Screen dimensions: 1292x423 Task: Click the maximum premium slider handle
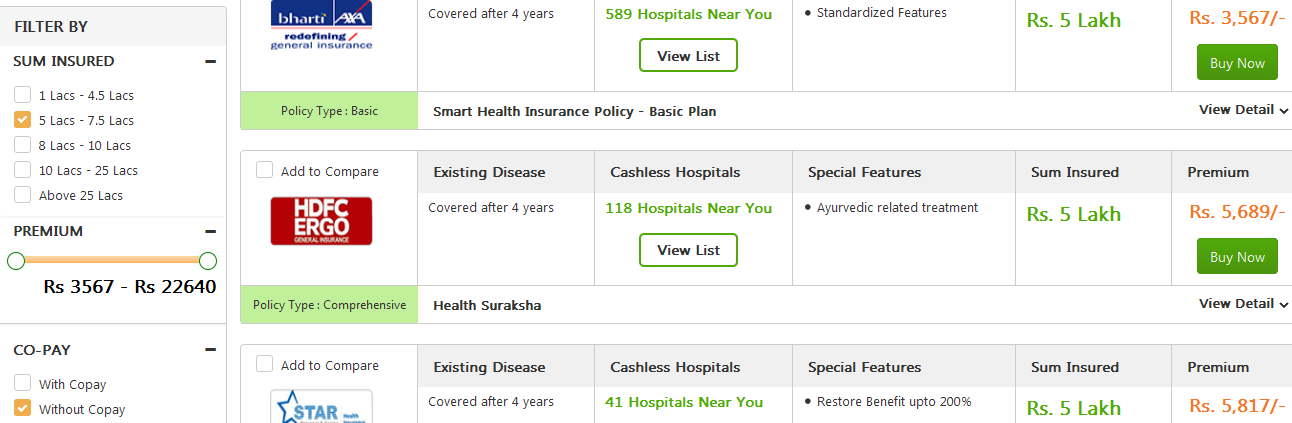[208, 261]
